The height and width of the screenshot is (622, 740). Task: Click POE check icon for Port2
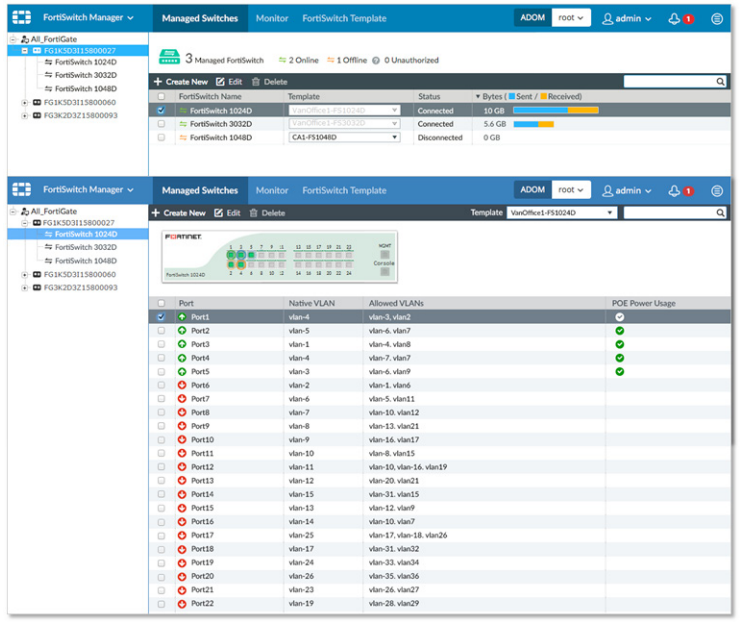pos(620,331)
